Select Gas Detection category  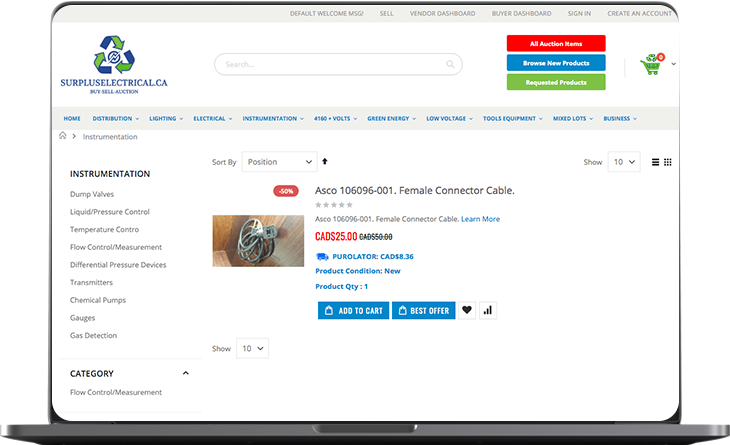[93, 336]
